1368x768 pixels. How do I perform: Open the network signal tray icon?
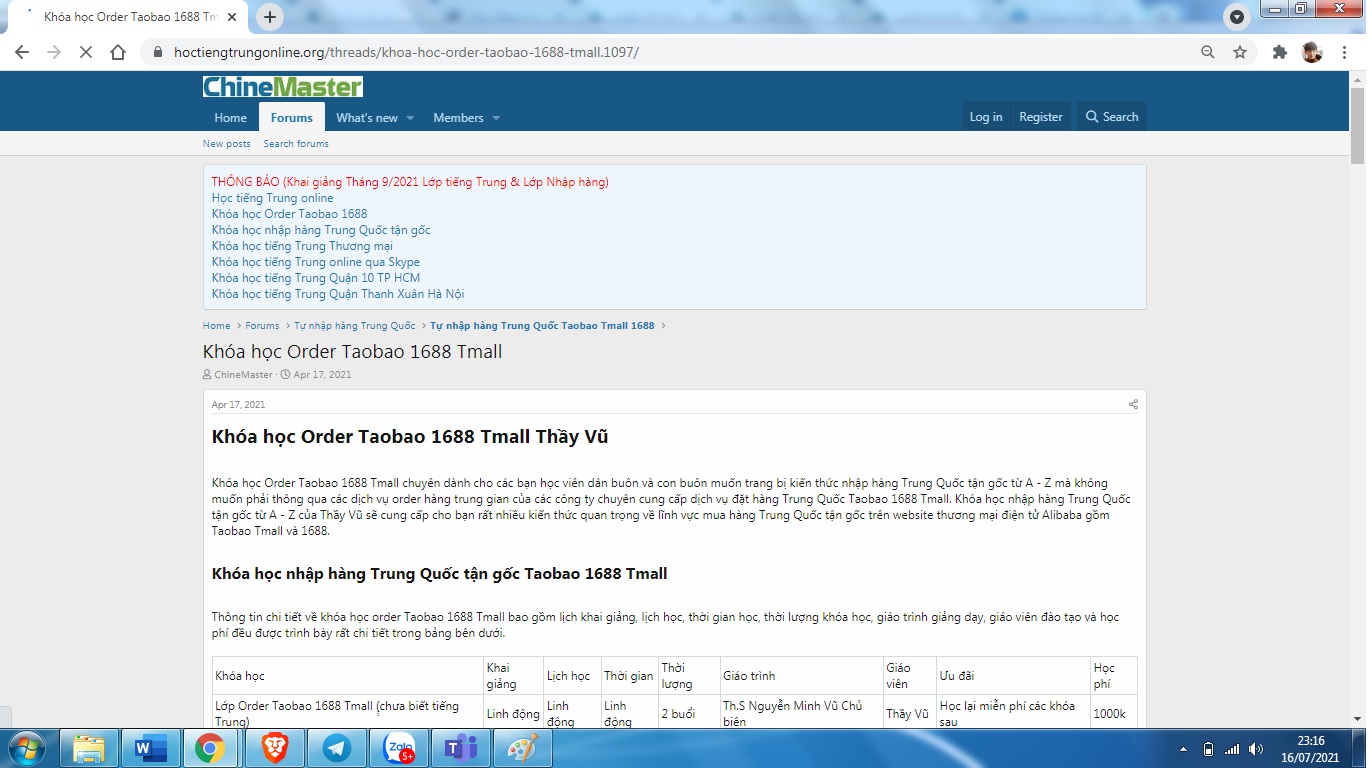[1232, 749]
